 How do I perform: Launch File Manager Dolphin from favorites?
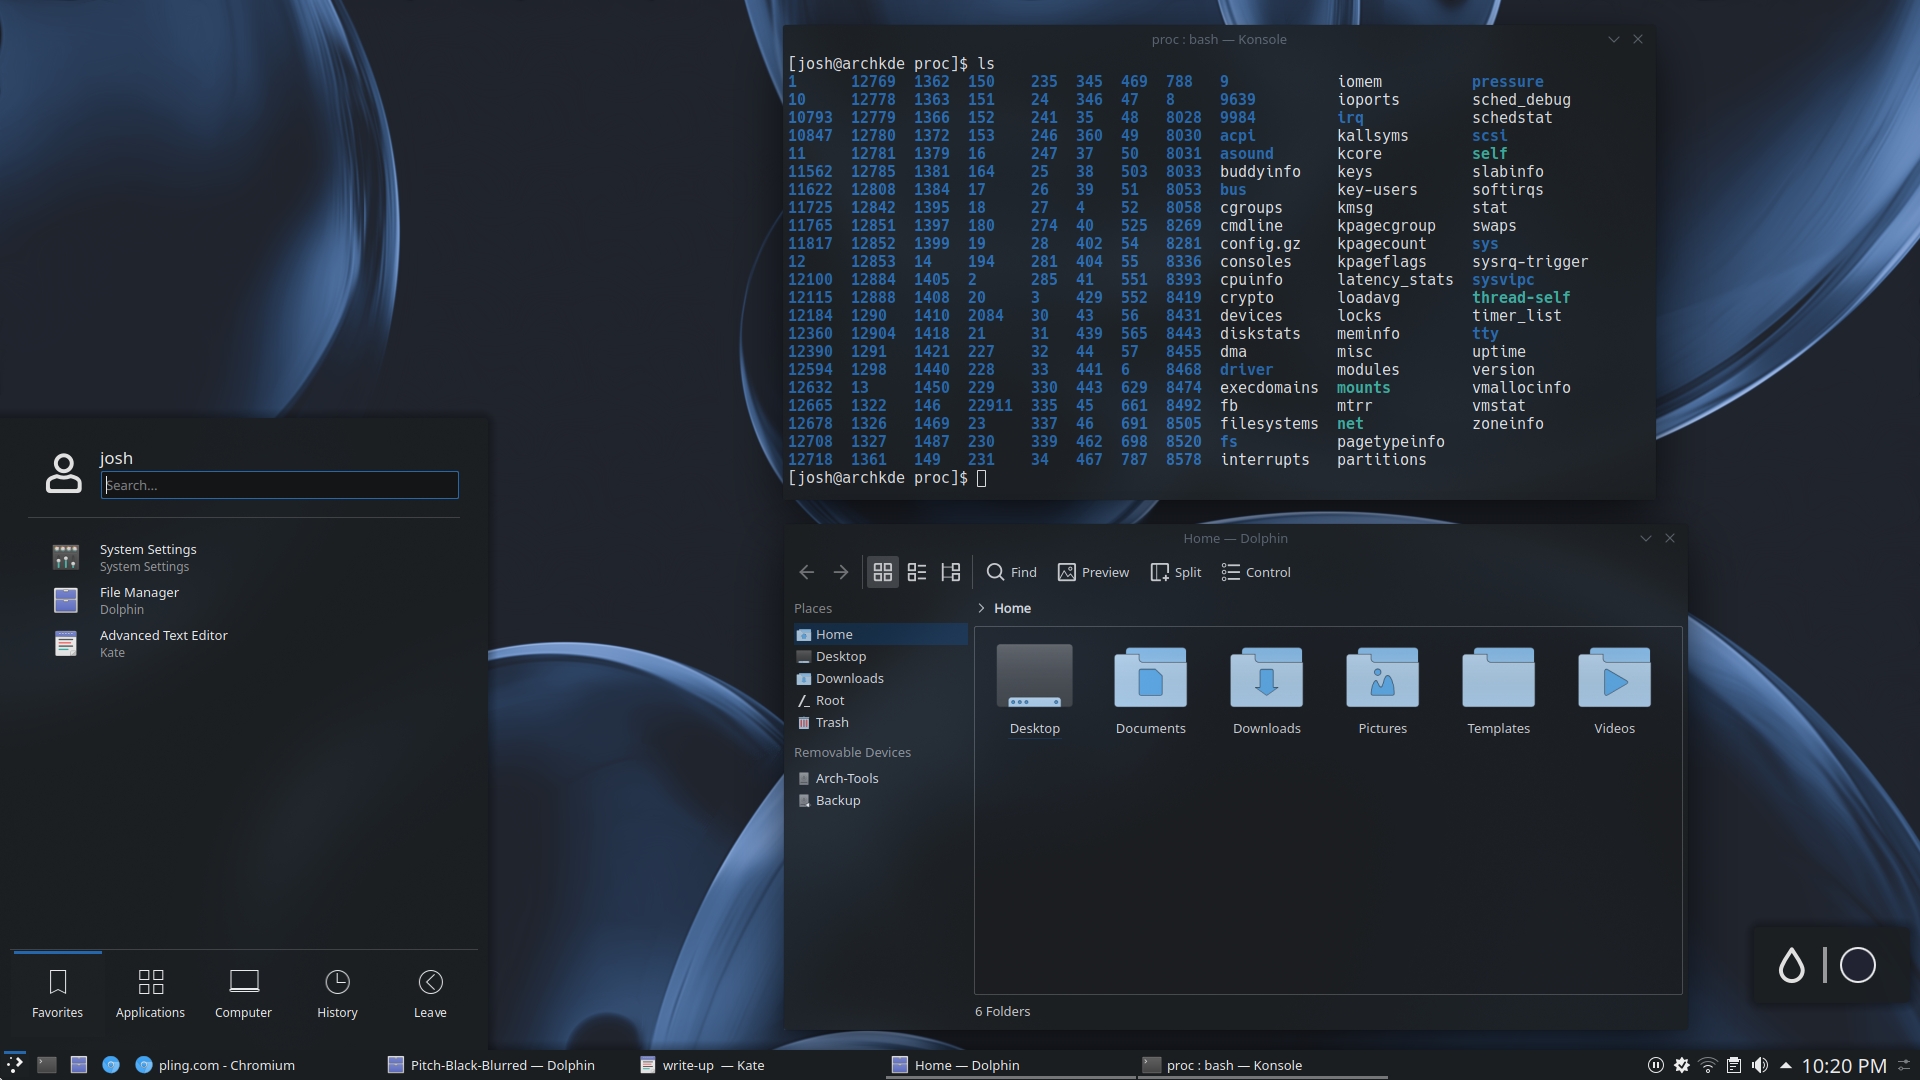(244, 600)
